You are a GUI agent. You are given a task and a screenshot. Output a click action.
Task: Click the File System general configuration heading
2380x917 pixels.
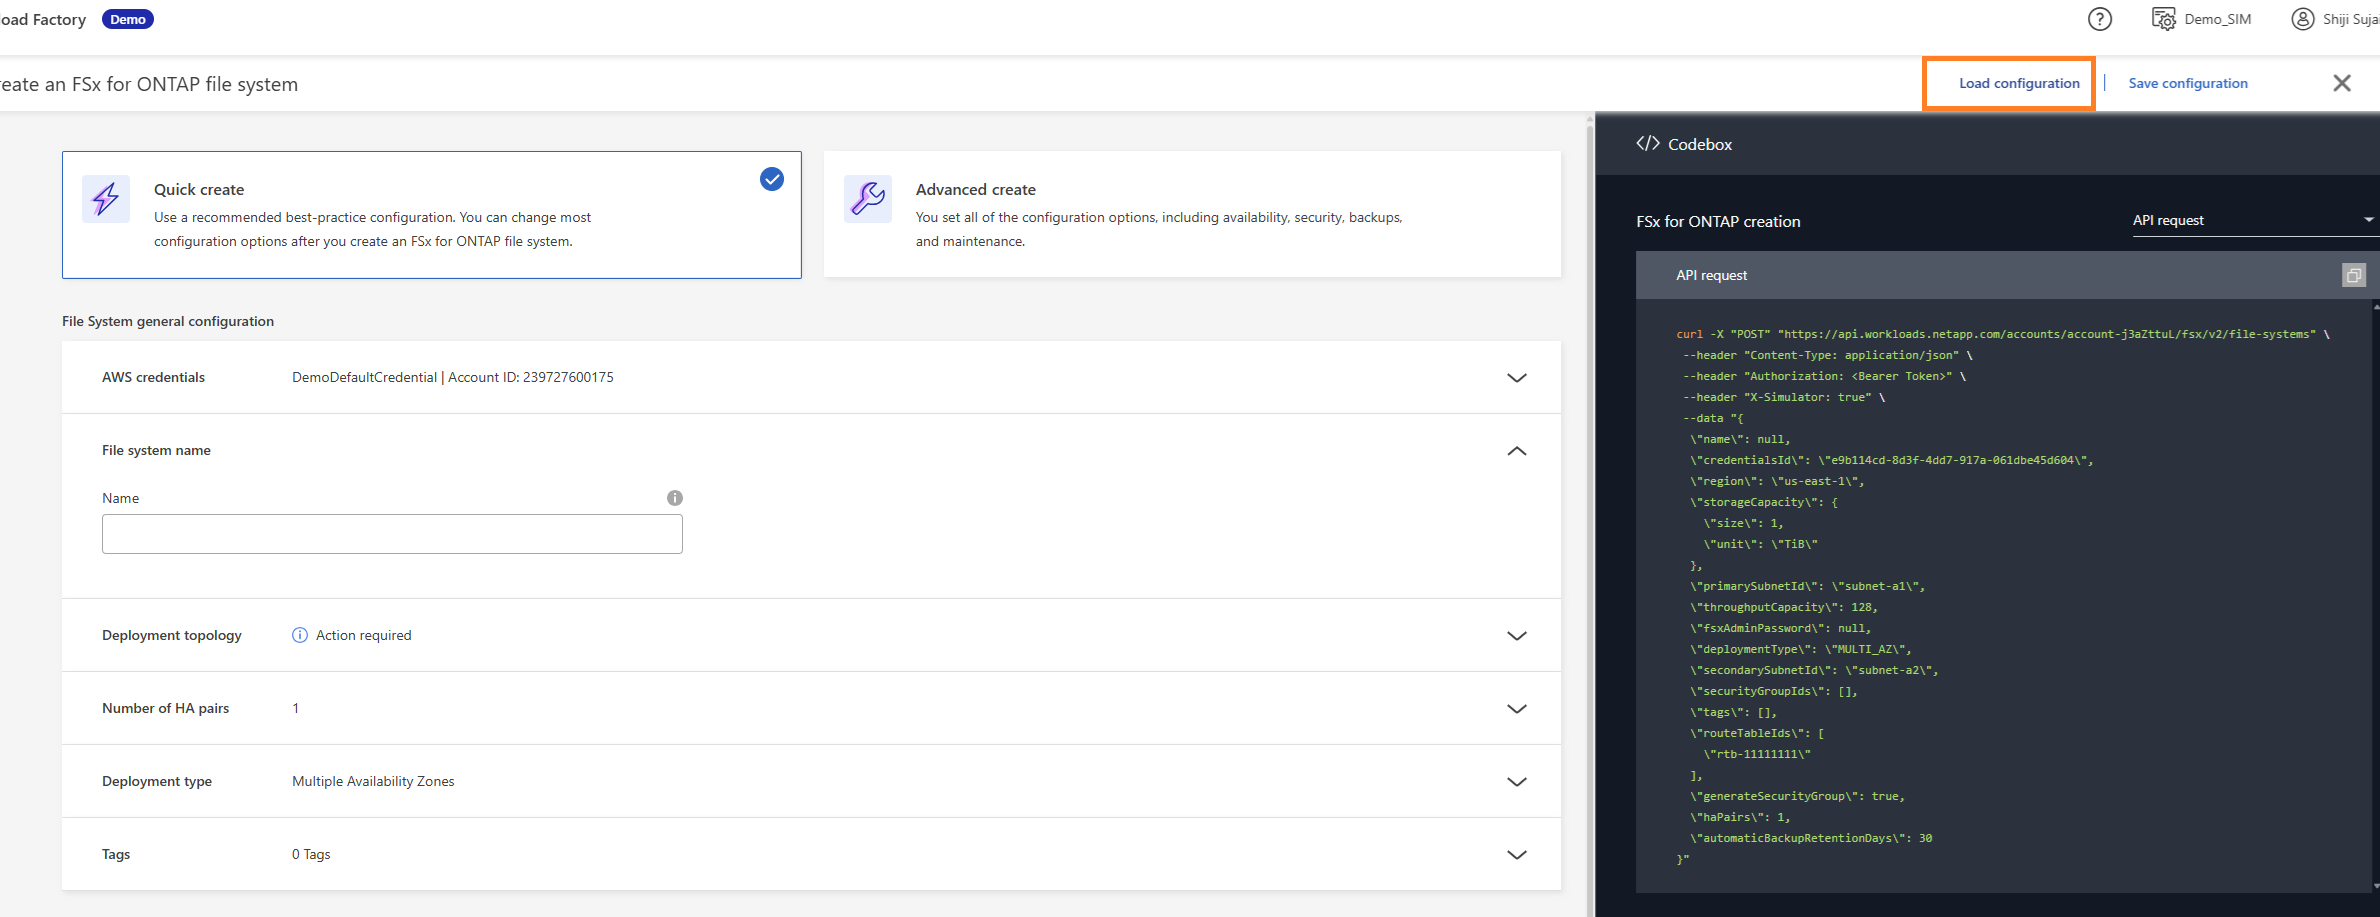[x=168, y=321]
